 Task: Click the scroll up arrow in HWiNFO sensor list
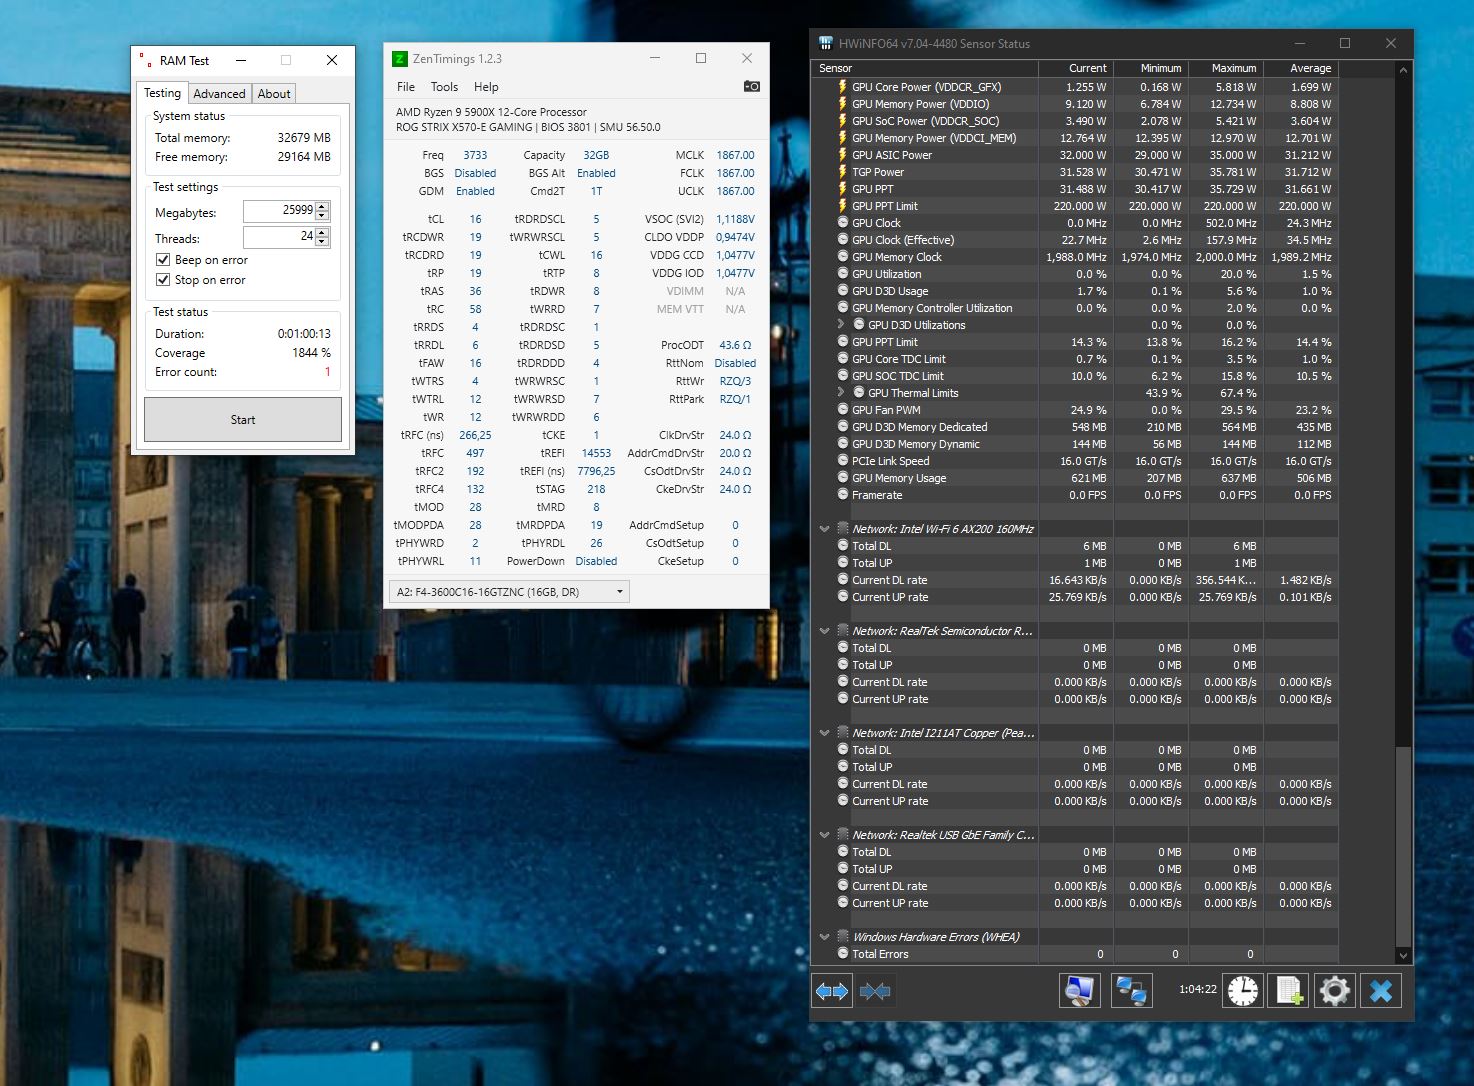pos(1403,70)
